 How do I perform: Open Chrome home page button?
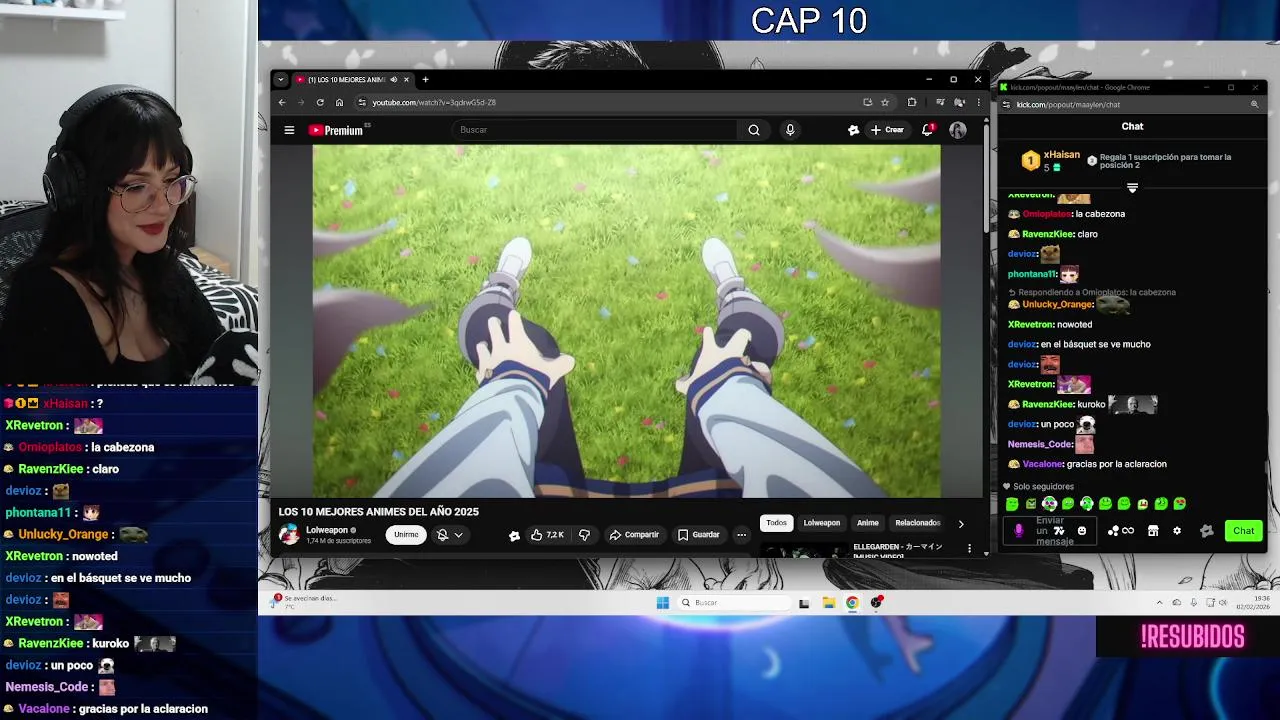(339, 102)
